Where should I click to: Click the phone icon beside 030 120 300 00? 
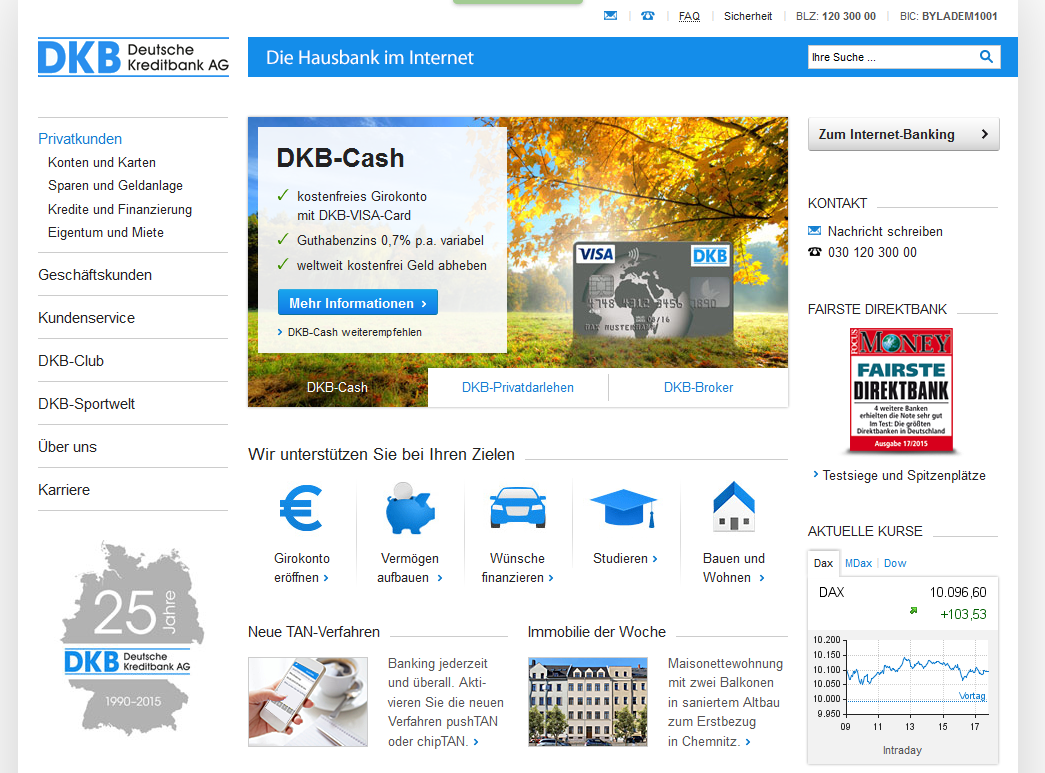(814, 252)
